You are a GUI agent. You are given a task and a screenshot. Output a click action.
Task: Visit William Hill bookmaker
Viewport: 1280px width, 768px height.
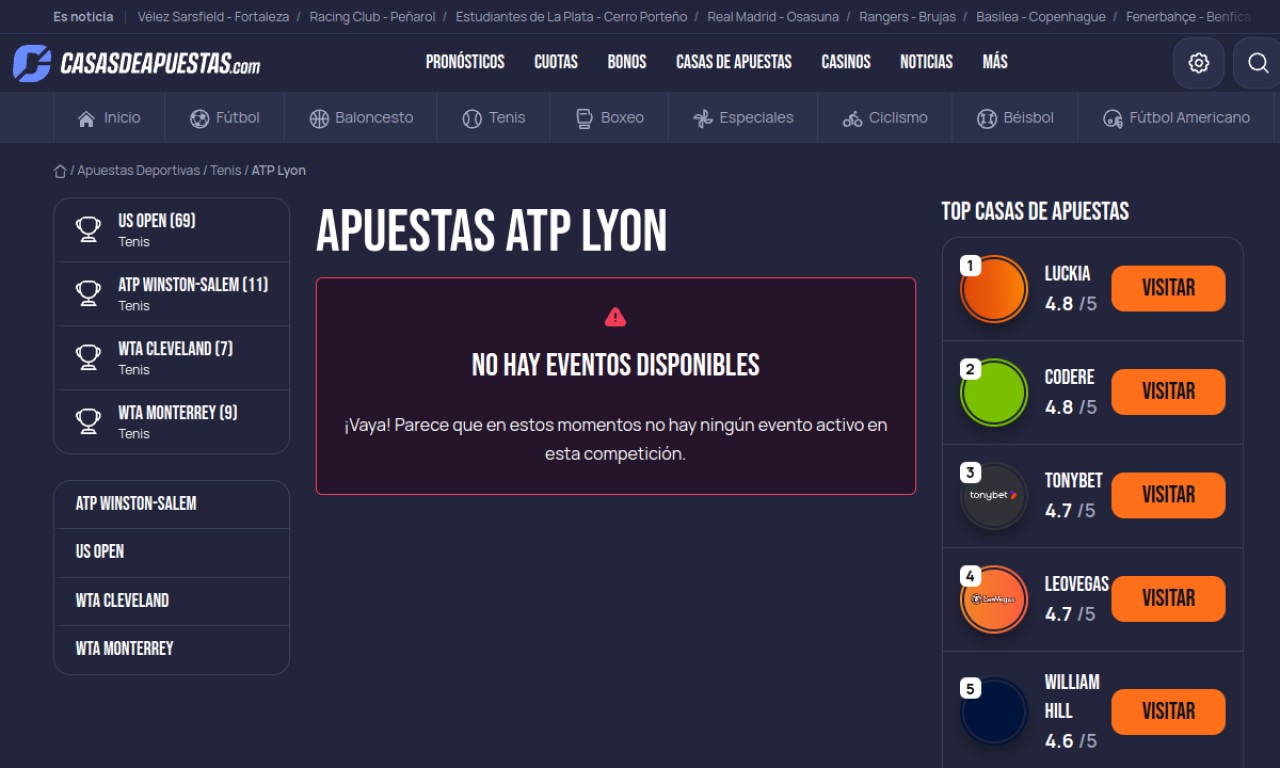click(x=1168, y=712)
